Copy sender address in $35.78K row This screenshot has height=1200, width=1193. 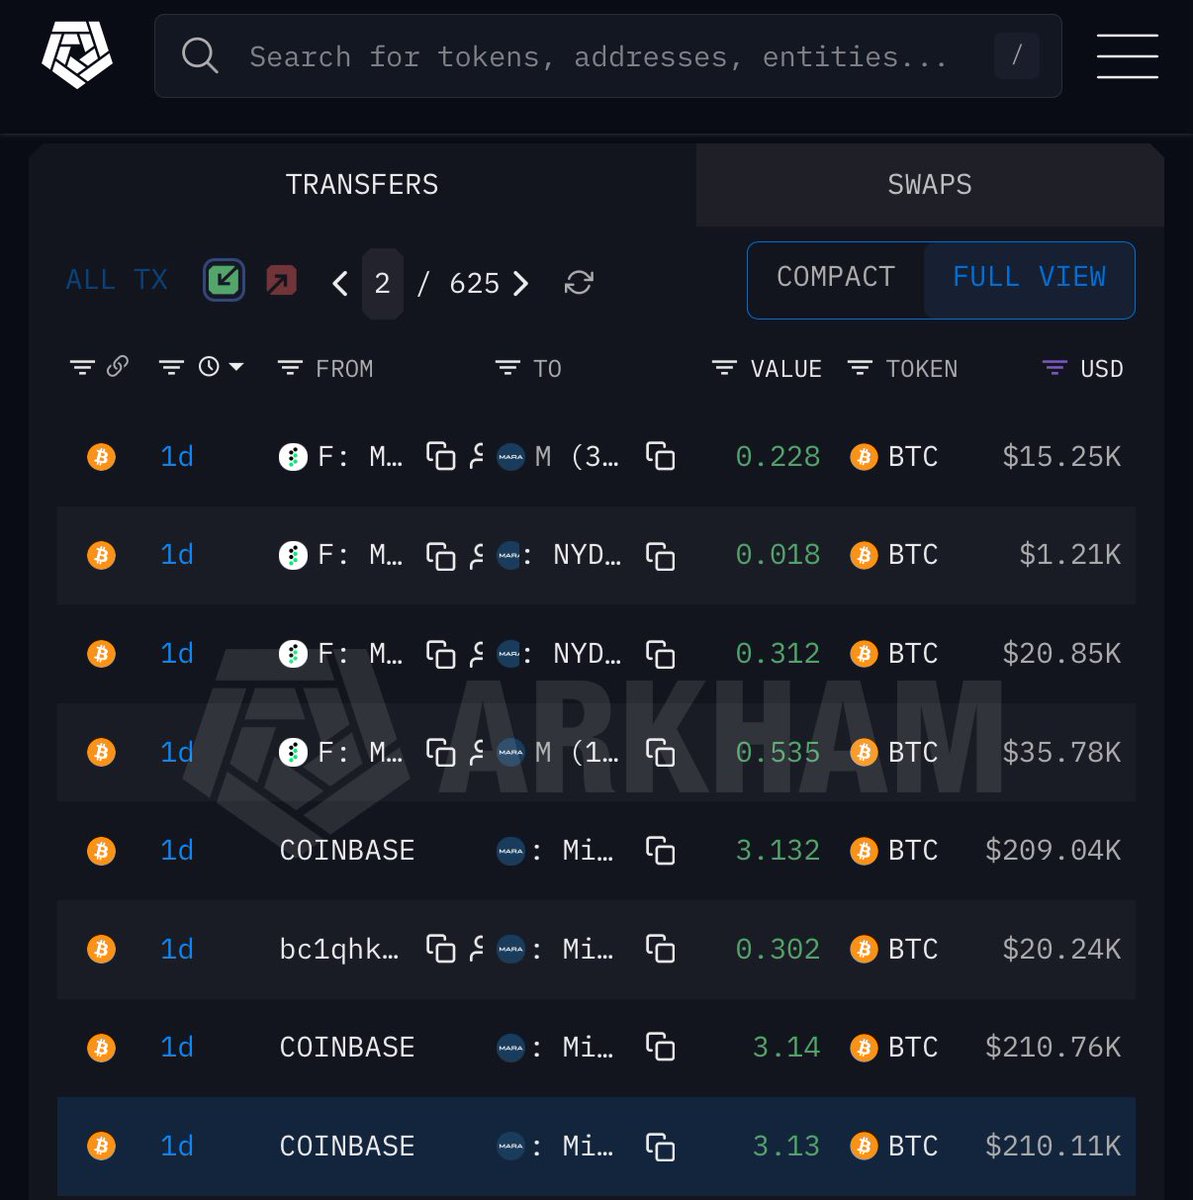click(x=440, y=751)
